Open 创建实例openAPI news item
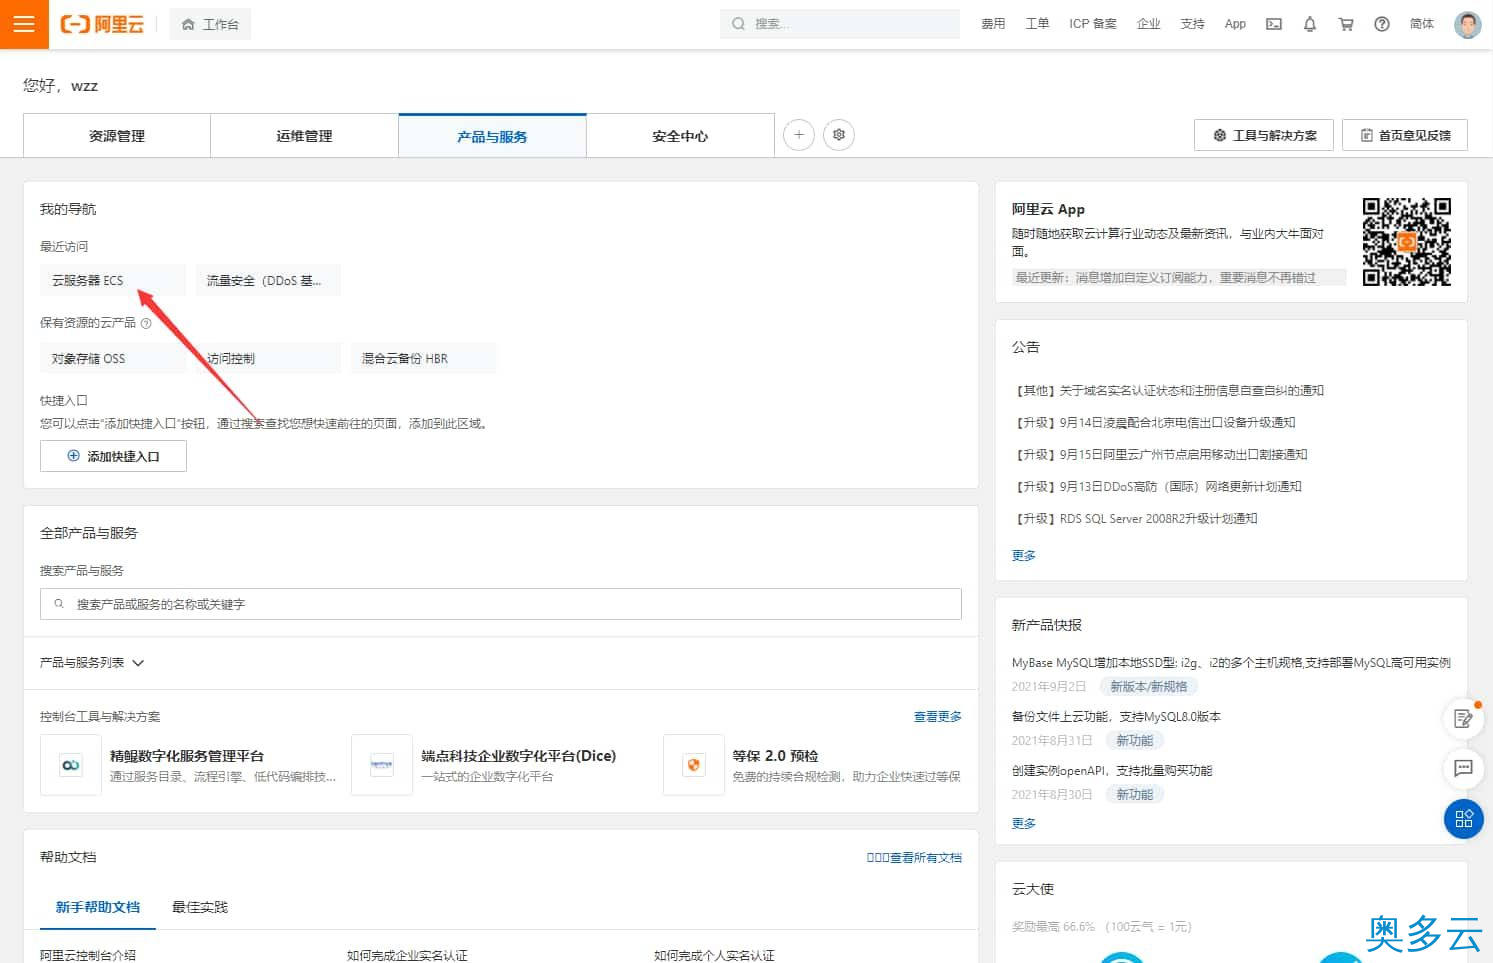This screenshot has height=963, width=1493. (x=1112, y=771)
